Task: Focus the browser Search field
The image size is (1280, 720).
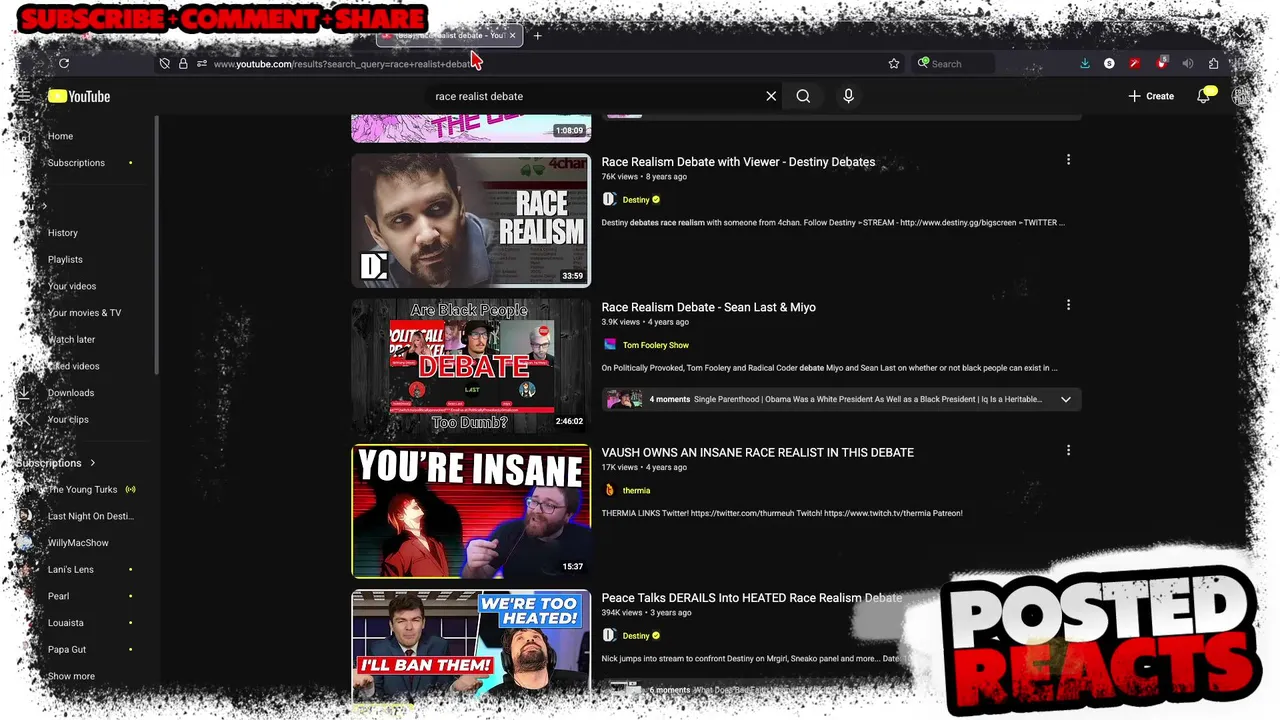Action: (955, 64)
